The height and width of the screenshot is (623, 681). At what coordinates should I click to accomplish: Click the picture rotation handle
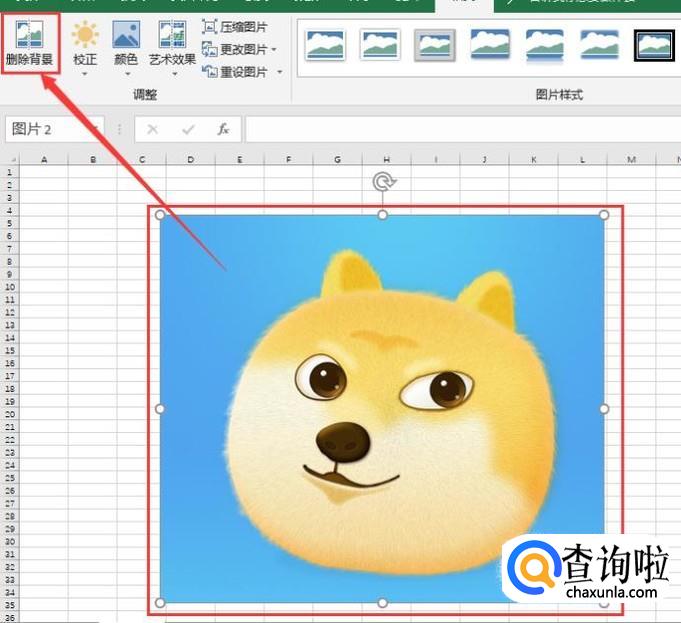[383, 182]
